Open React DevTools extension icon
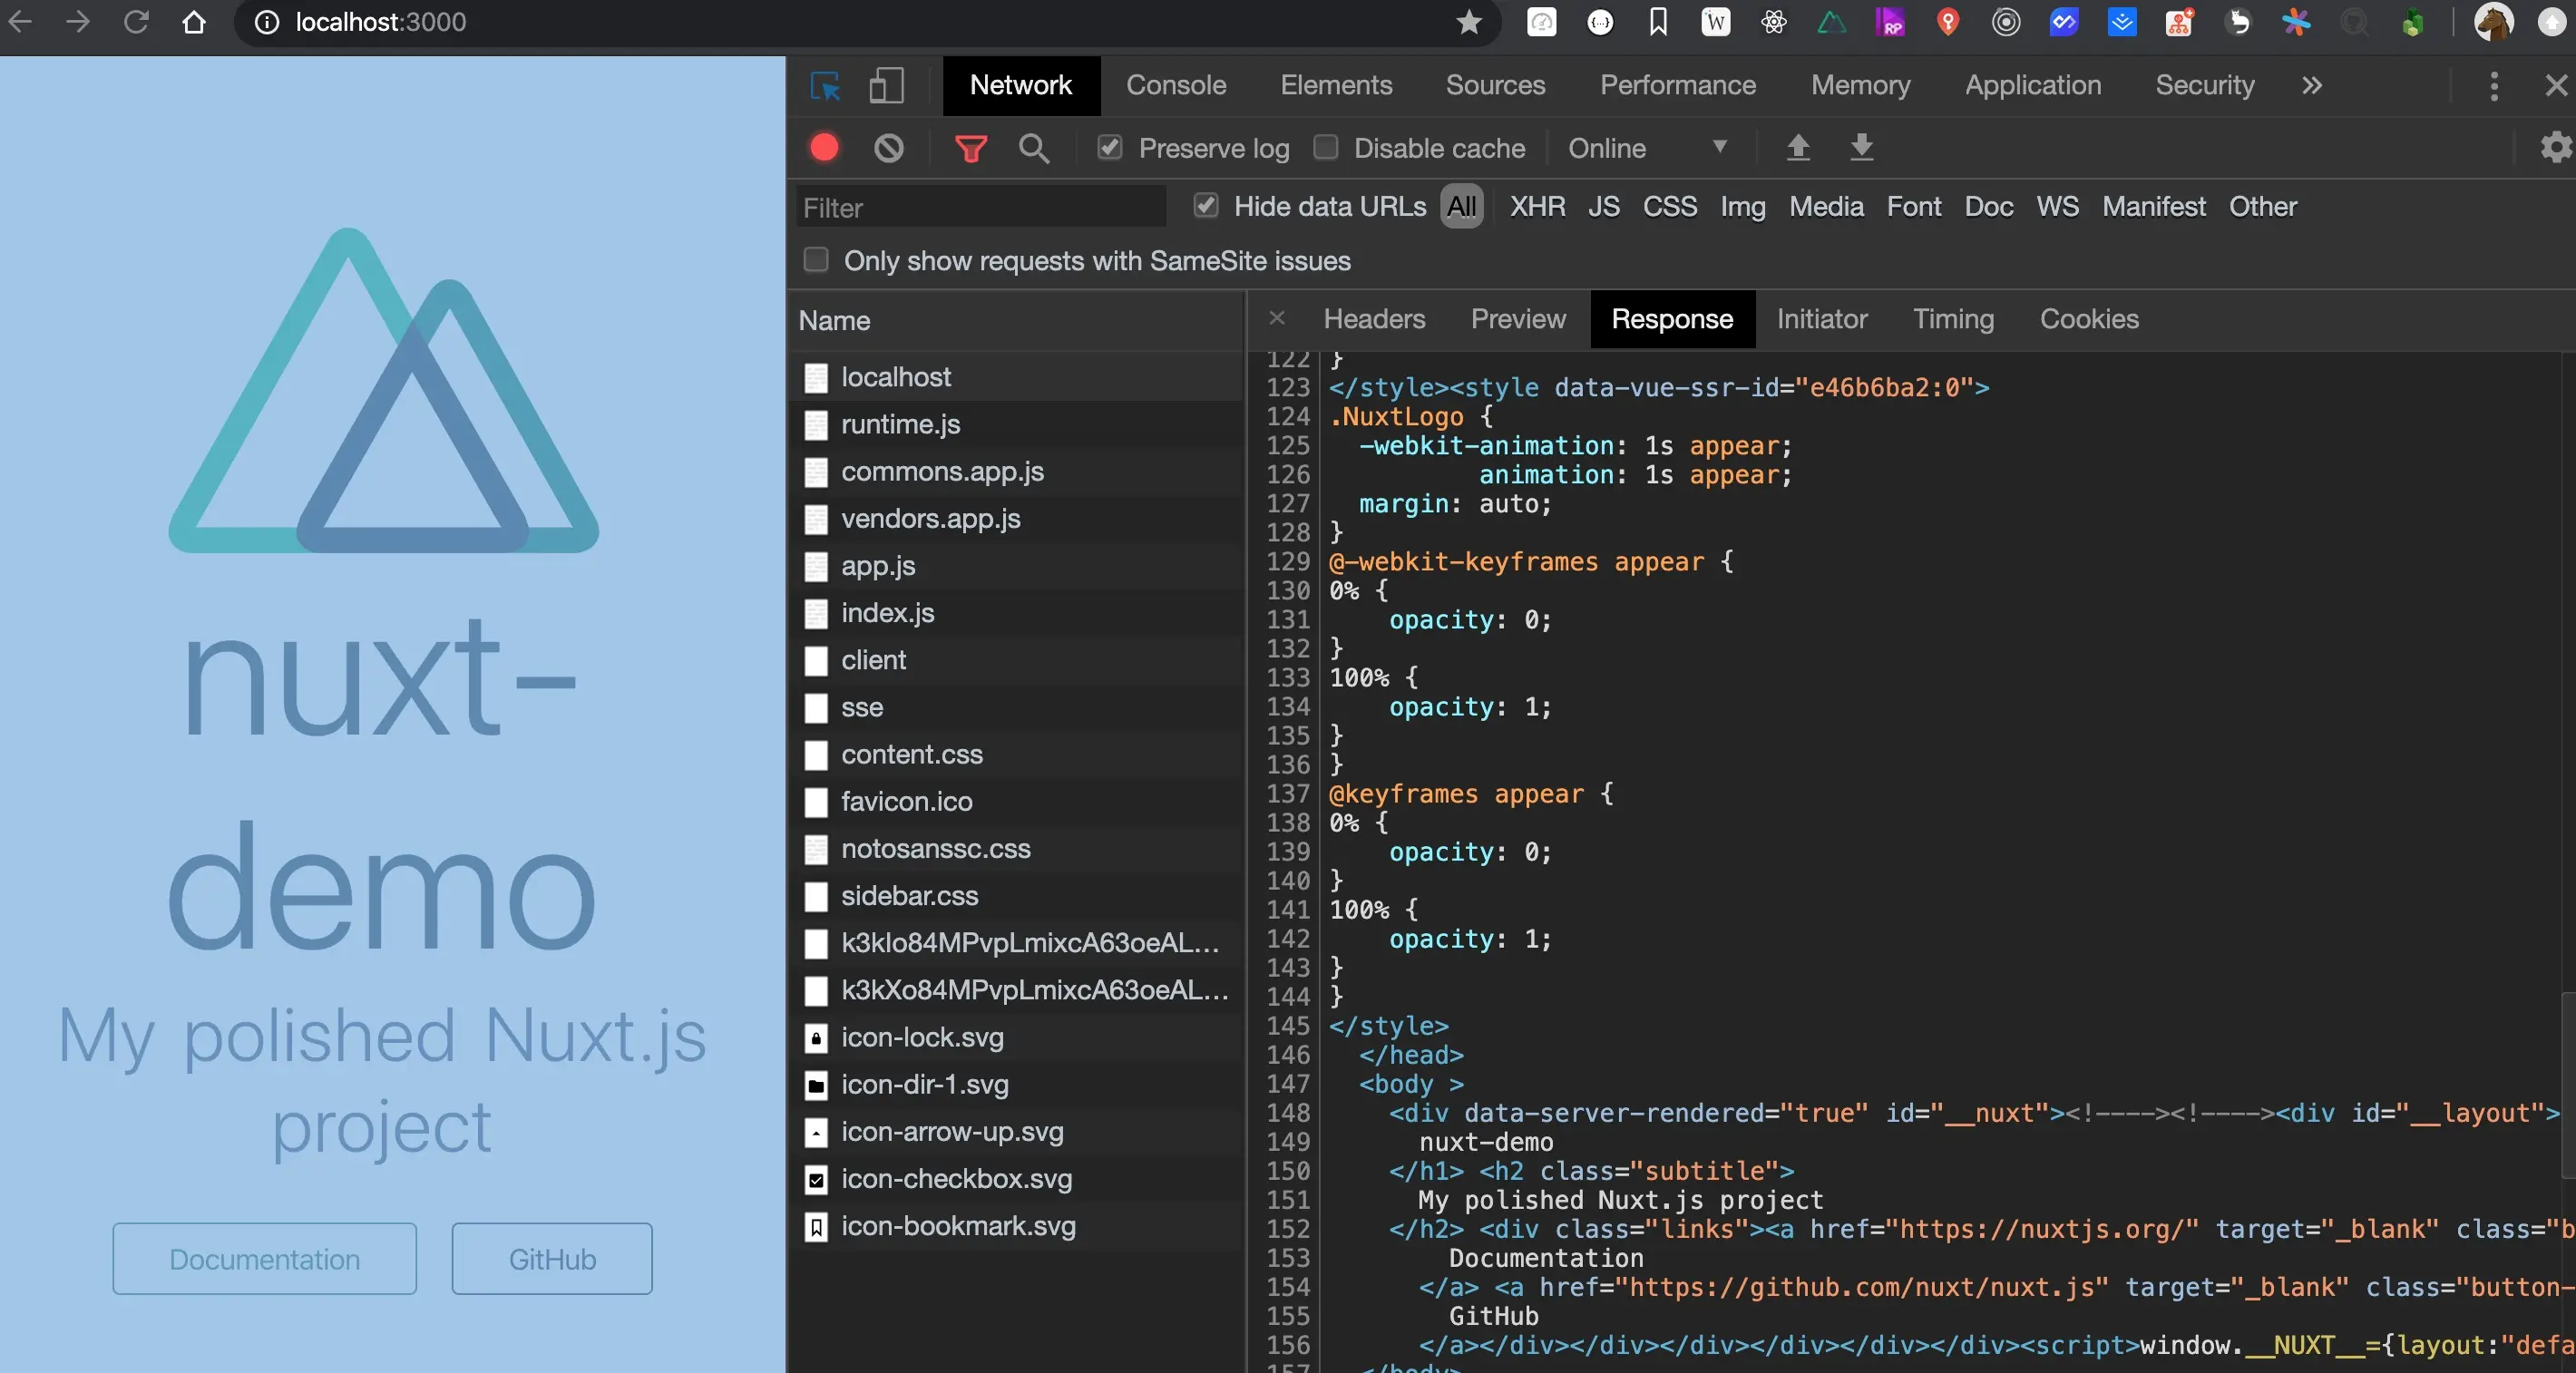Screen dimensions: 2576x1373 pyautogui.click(x=1774, y=22)
